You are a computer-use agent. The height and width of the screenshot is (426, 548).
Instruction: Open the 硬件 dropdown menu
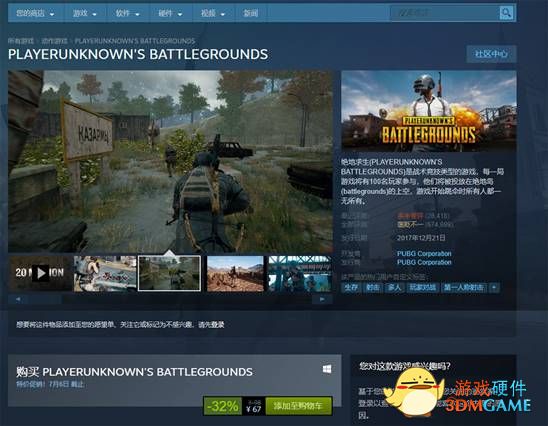click(170, 13)
